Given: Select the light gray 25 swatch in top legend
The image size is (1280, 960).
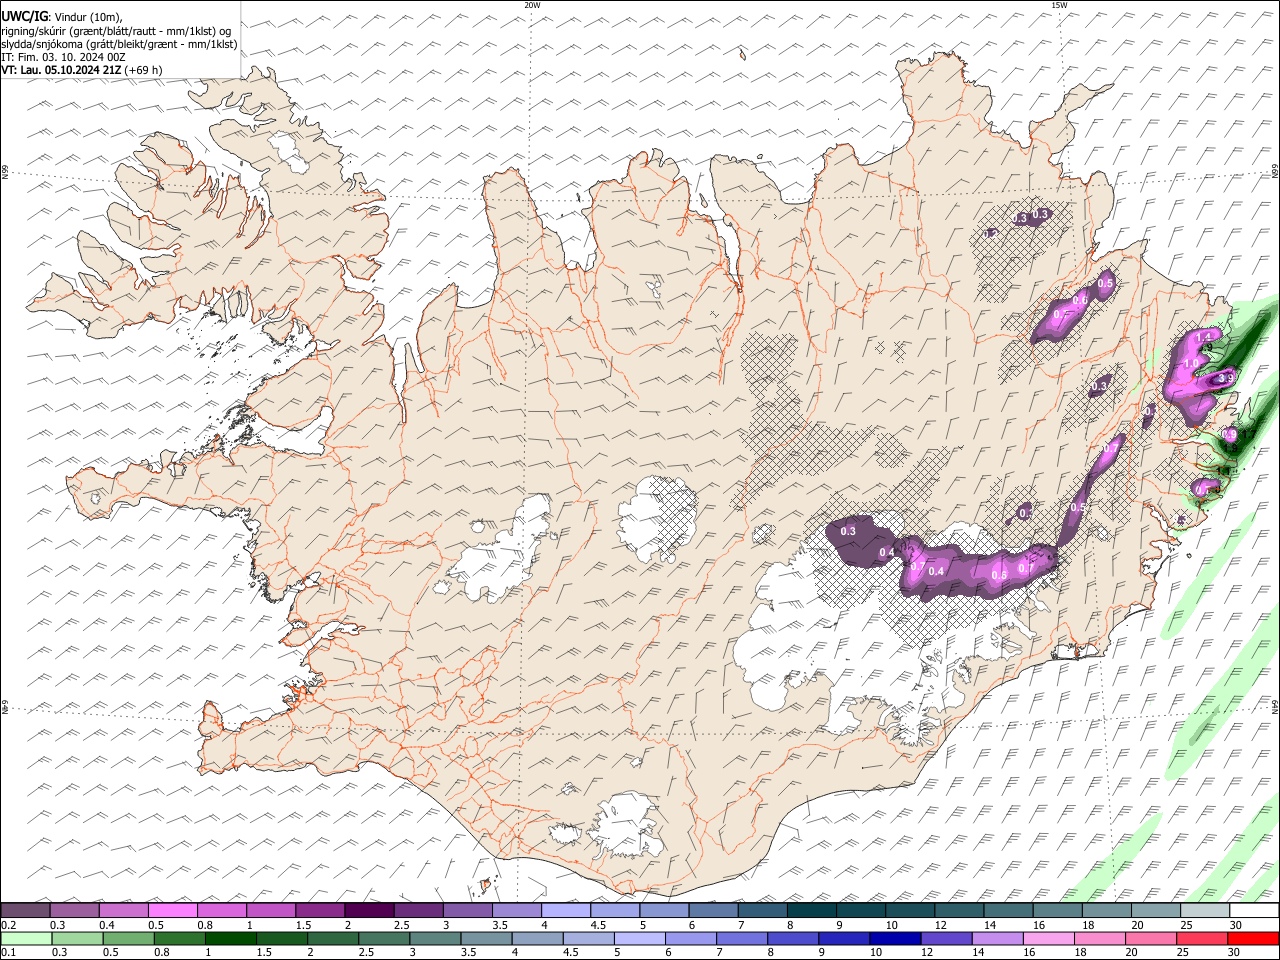Looking at the screenshot, I should (1205, 911).
